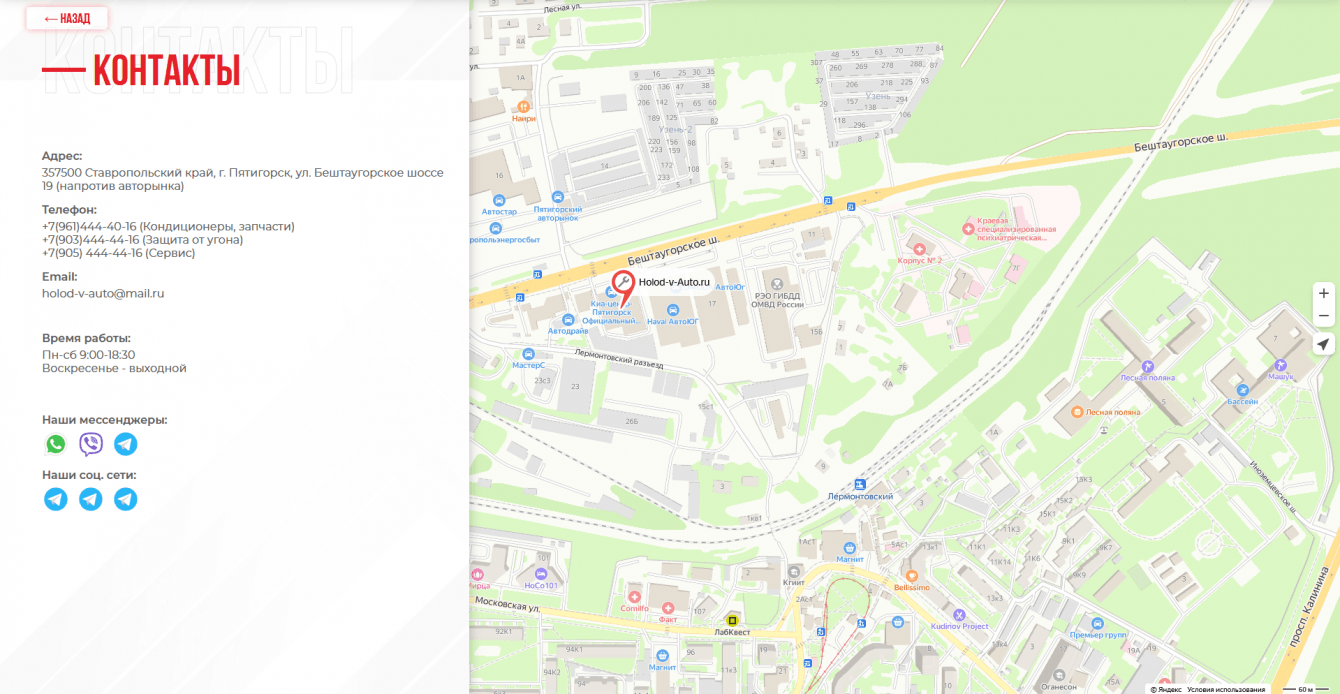1340x694 pixels.
Task: Click the Bellissimo cafe icon
Action: pyautogui.click(x=911, y=575)
